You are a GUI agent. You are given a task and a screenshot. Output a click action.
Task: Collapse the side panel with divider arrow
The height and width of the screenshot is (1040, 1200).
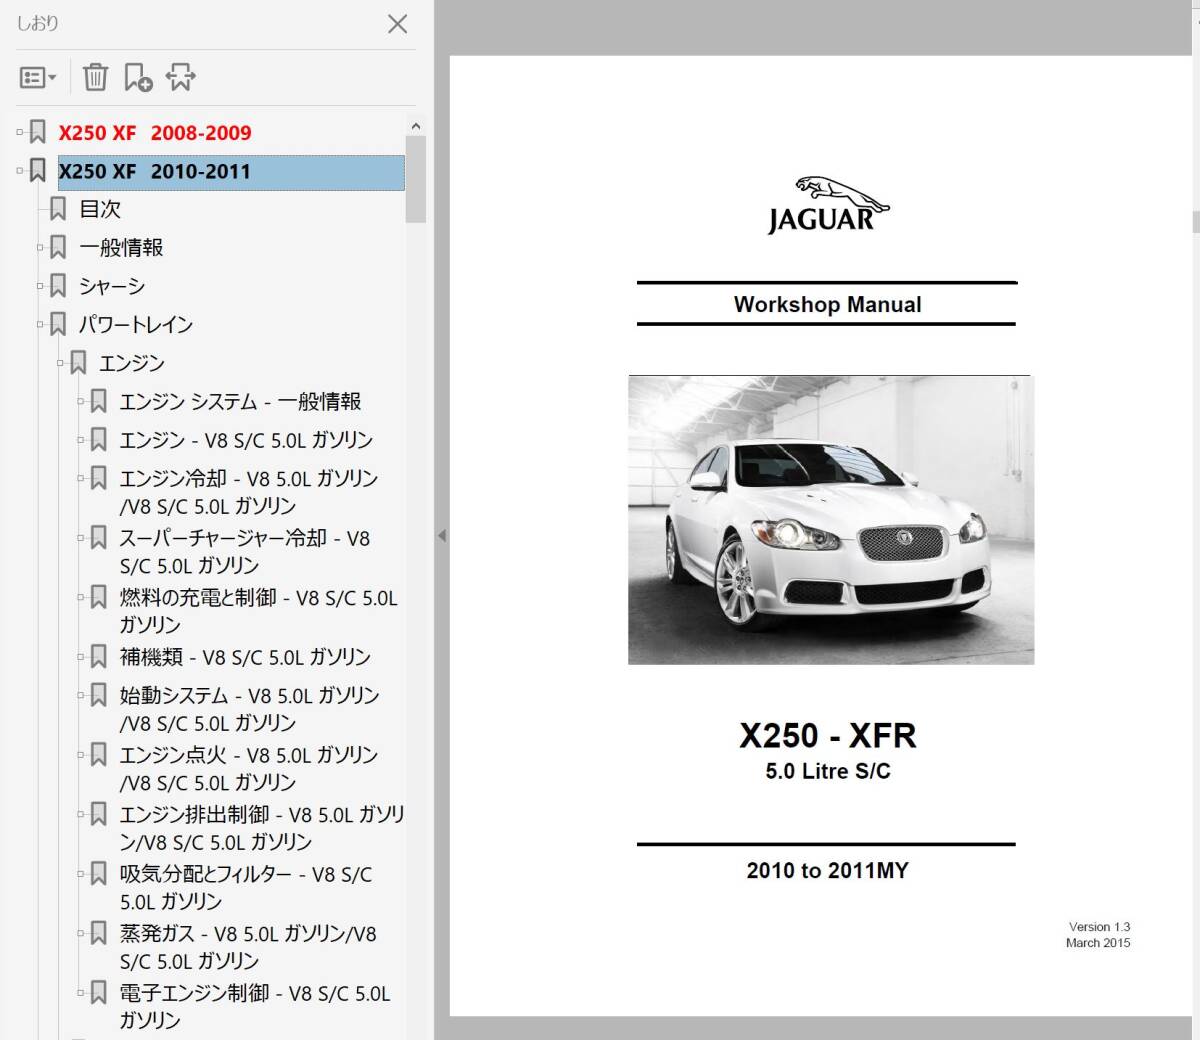[441, 536]
